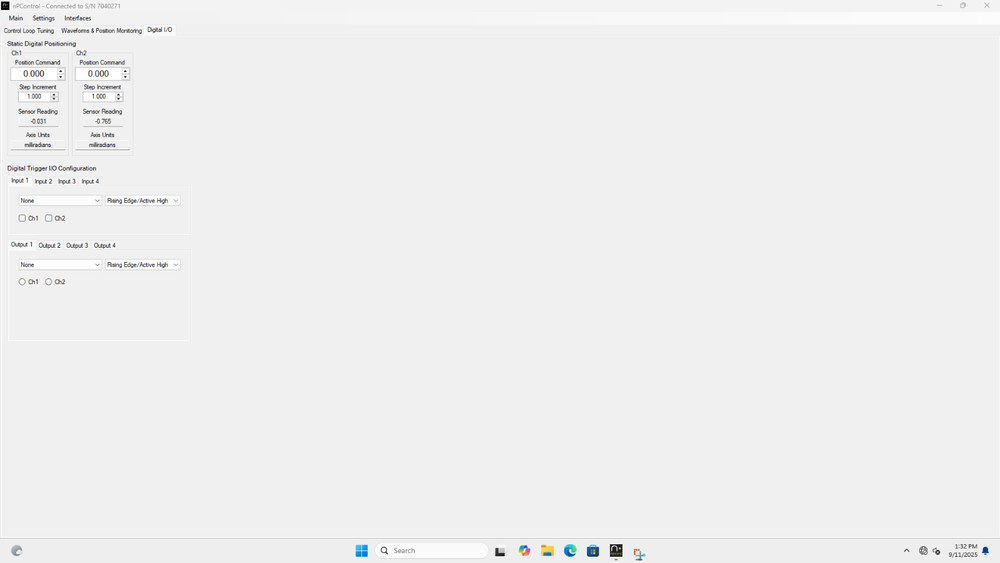Open the Windows Start menu
The width and height of the screenshot is (1000, 563).
[361, 551]
